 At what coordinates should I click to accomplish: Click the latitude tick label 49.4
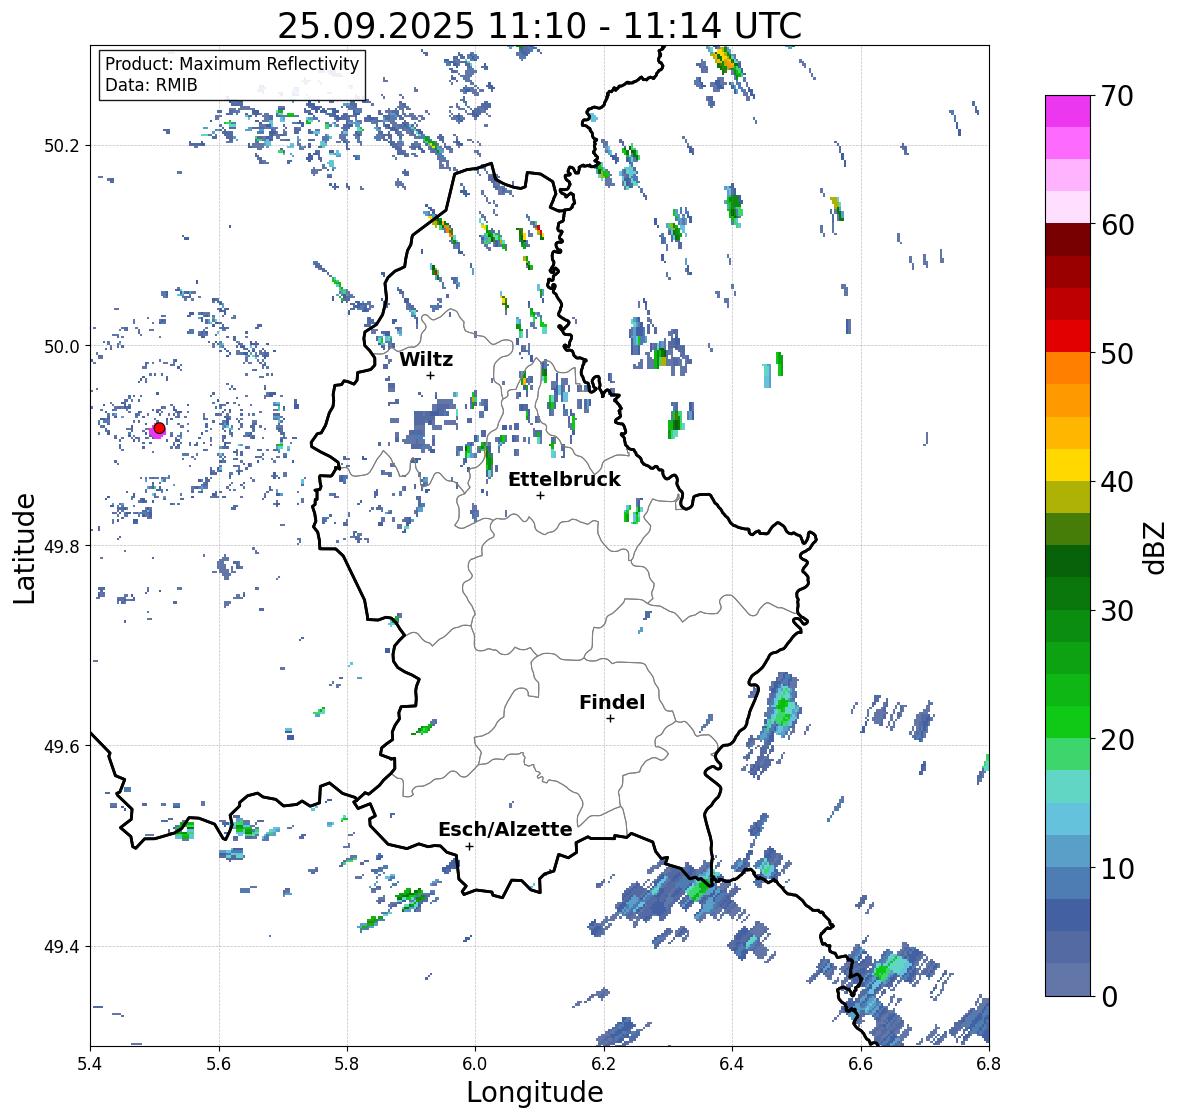62,946
